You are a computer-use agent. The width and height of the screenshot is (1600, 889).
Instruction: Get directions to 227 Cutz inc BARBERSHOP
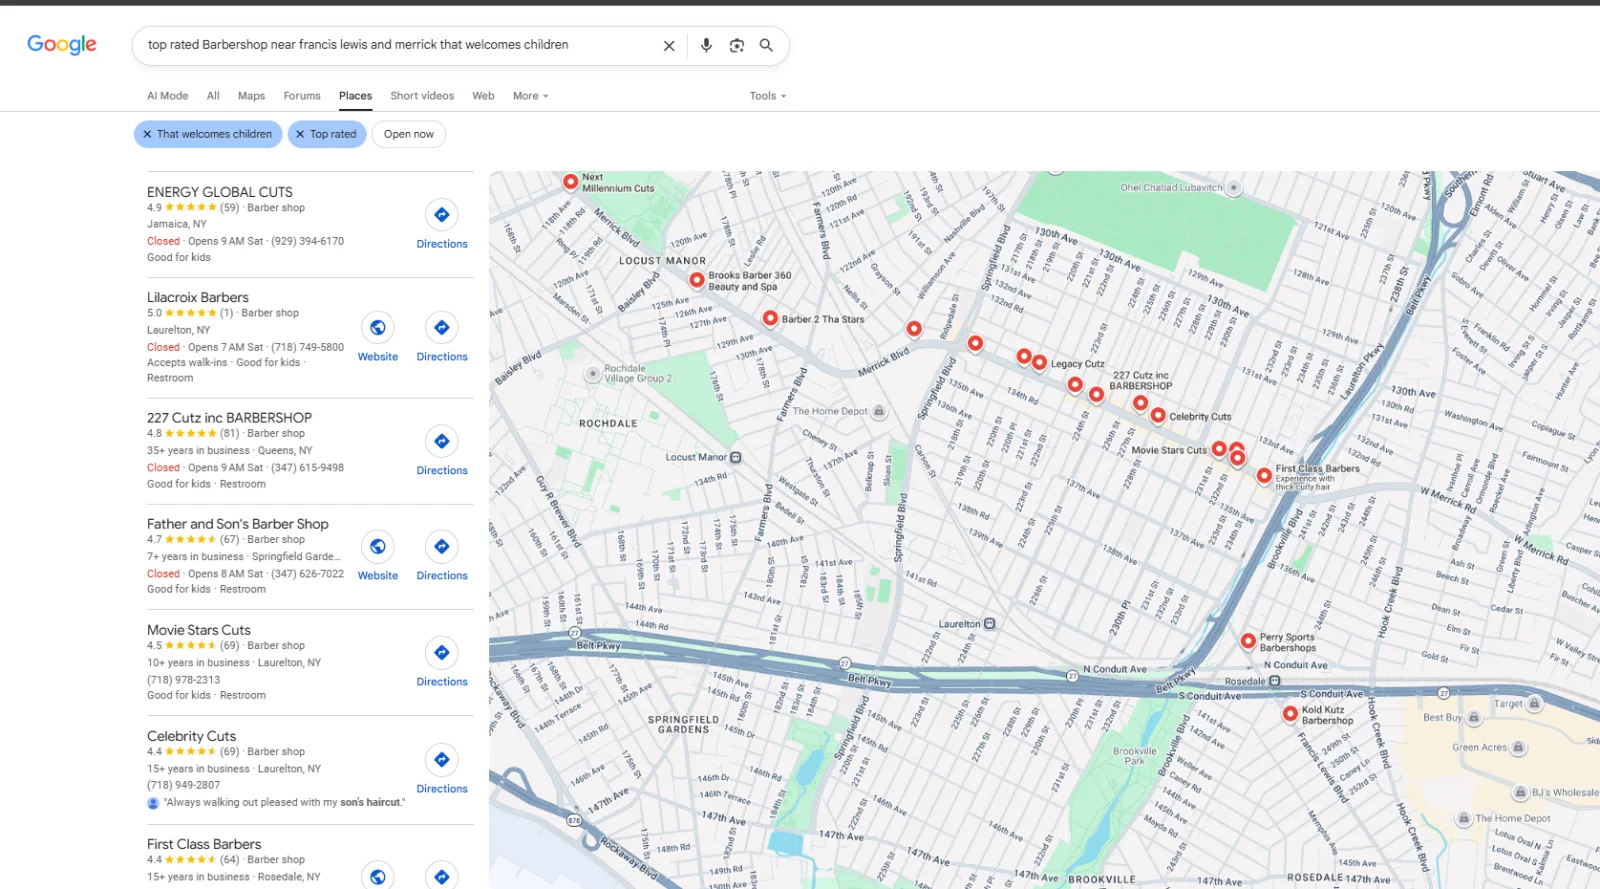(x=442, y=451)
